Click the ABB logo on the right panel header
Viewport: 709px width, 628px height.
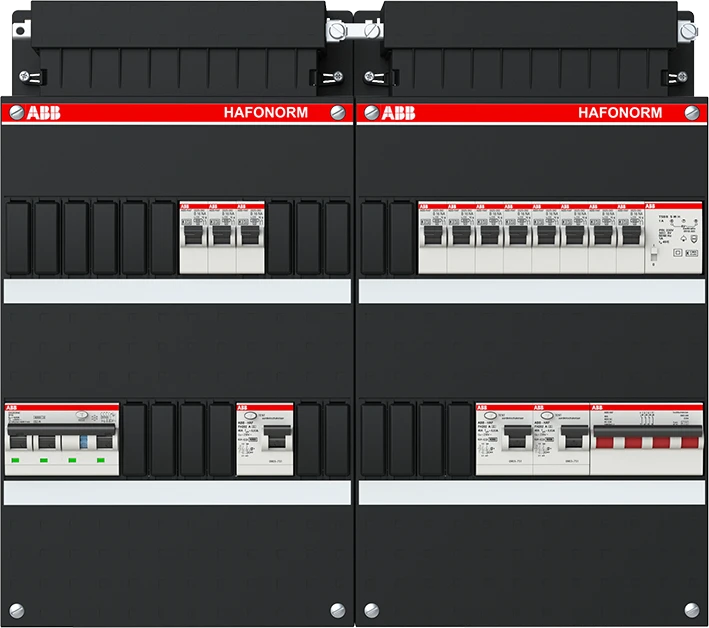(x=395, y=113)
